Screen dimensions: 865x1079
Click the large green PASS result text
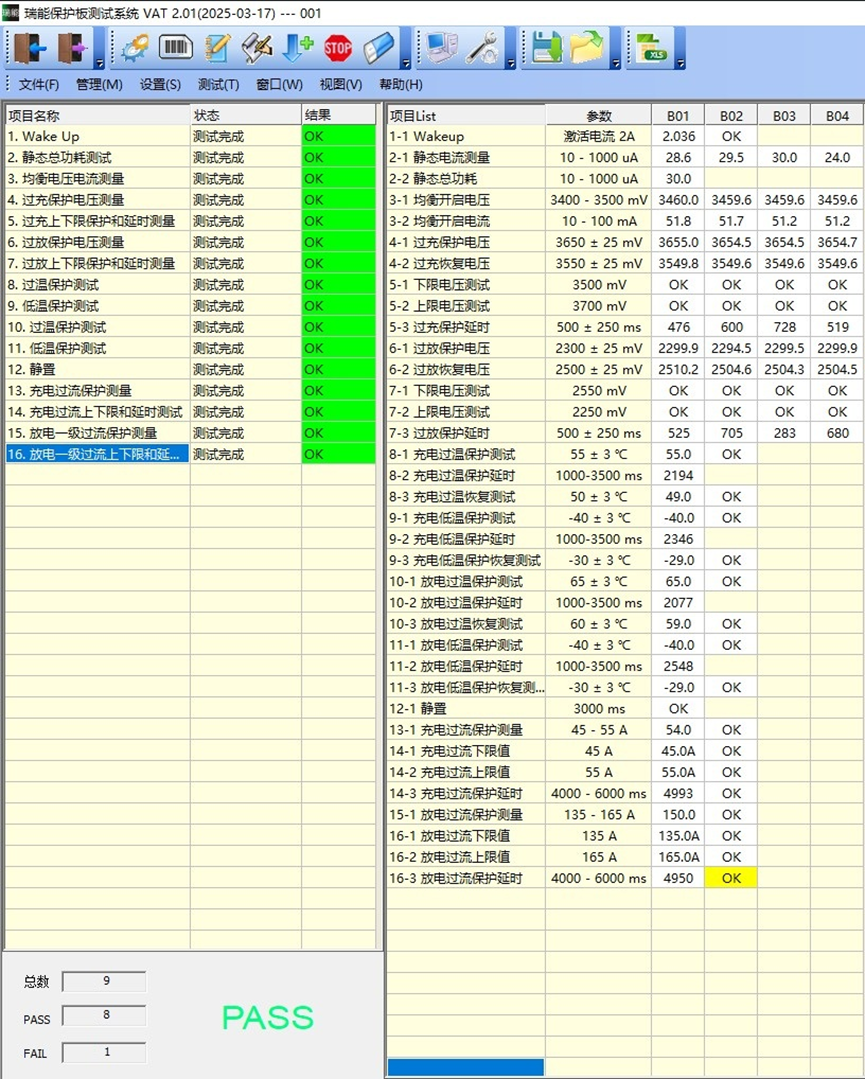point(268,1018)
